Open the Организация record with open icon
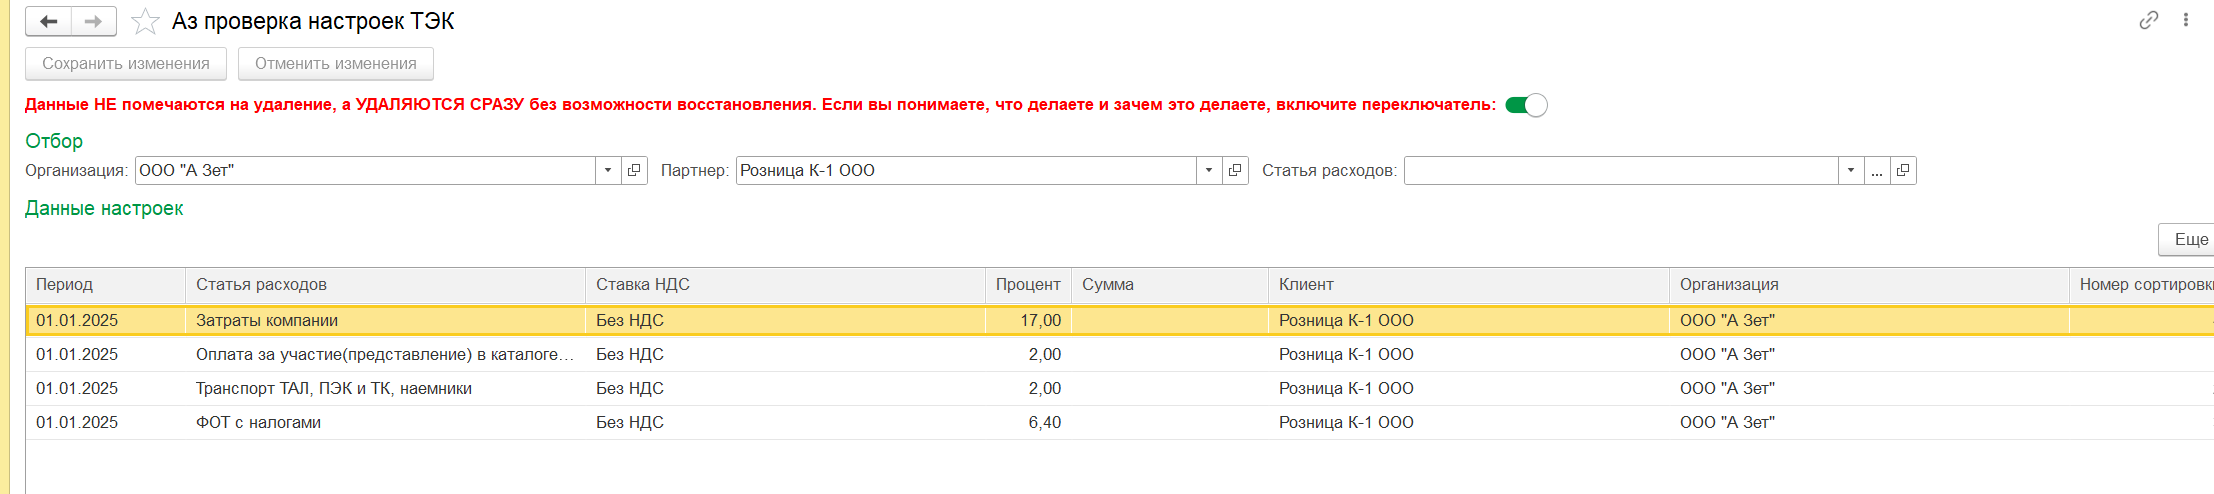This screenshot has width=2214, height=494. pos(634,171)
